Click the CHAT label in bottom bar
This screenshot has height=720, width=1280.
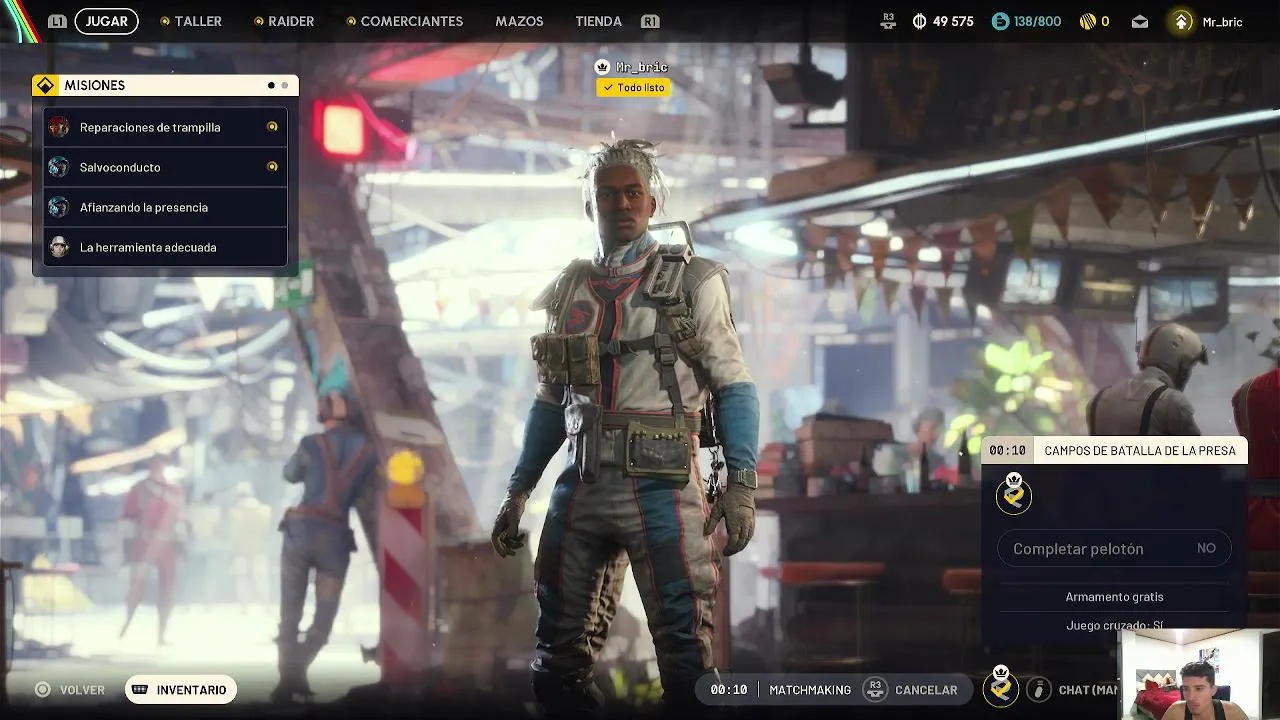point(1088,690)
